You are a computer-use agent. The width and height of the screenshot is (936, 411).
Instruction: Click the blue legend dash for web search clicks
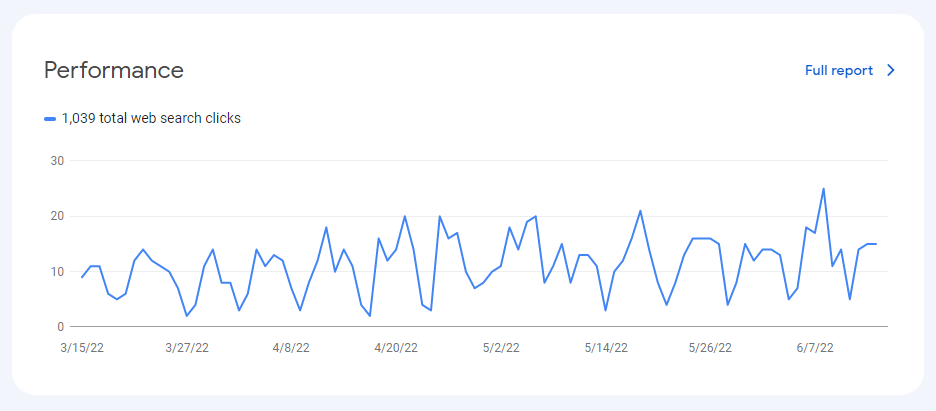[x=50, y=119]
